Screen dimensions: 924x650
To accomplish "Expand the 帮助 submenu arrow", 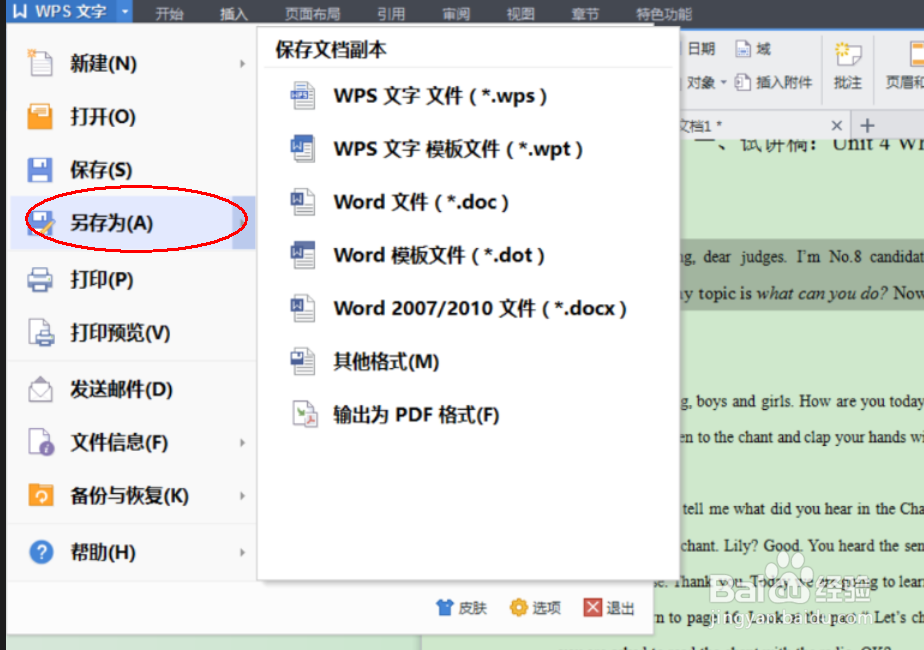I will click(243, 551).
